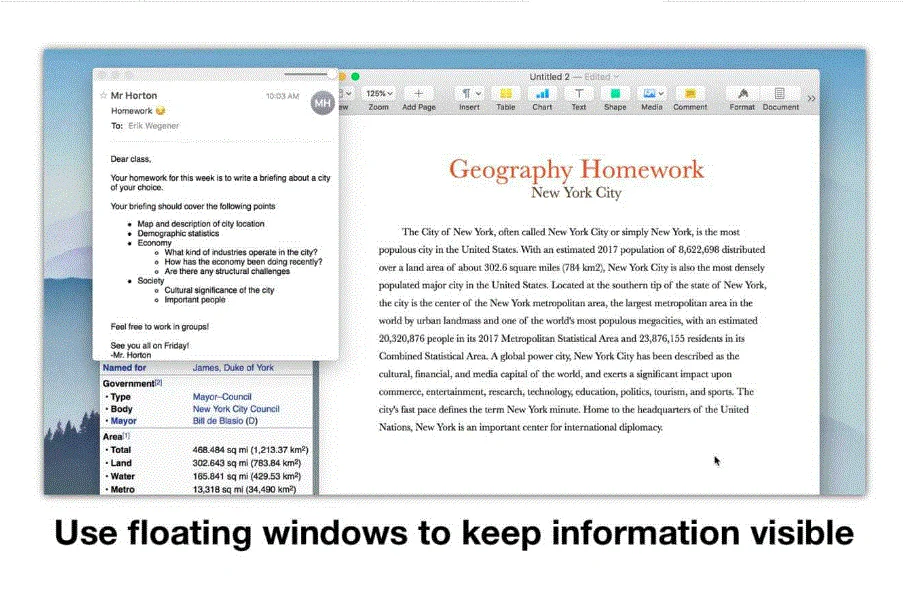Click the blue Mayor link label

(x=123, y=421)
